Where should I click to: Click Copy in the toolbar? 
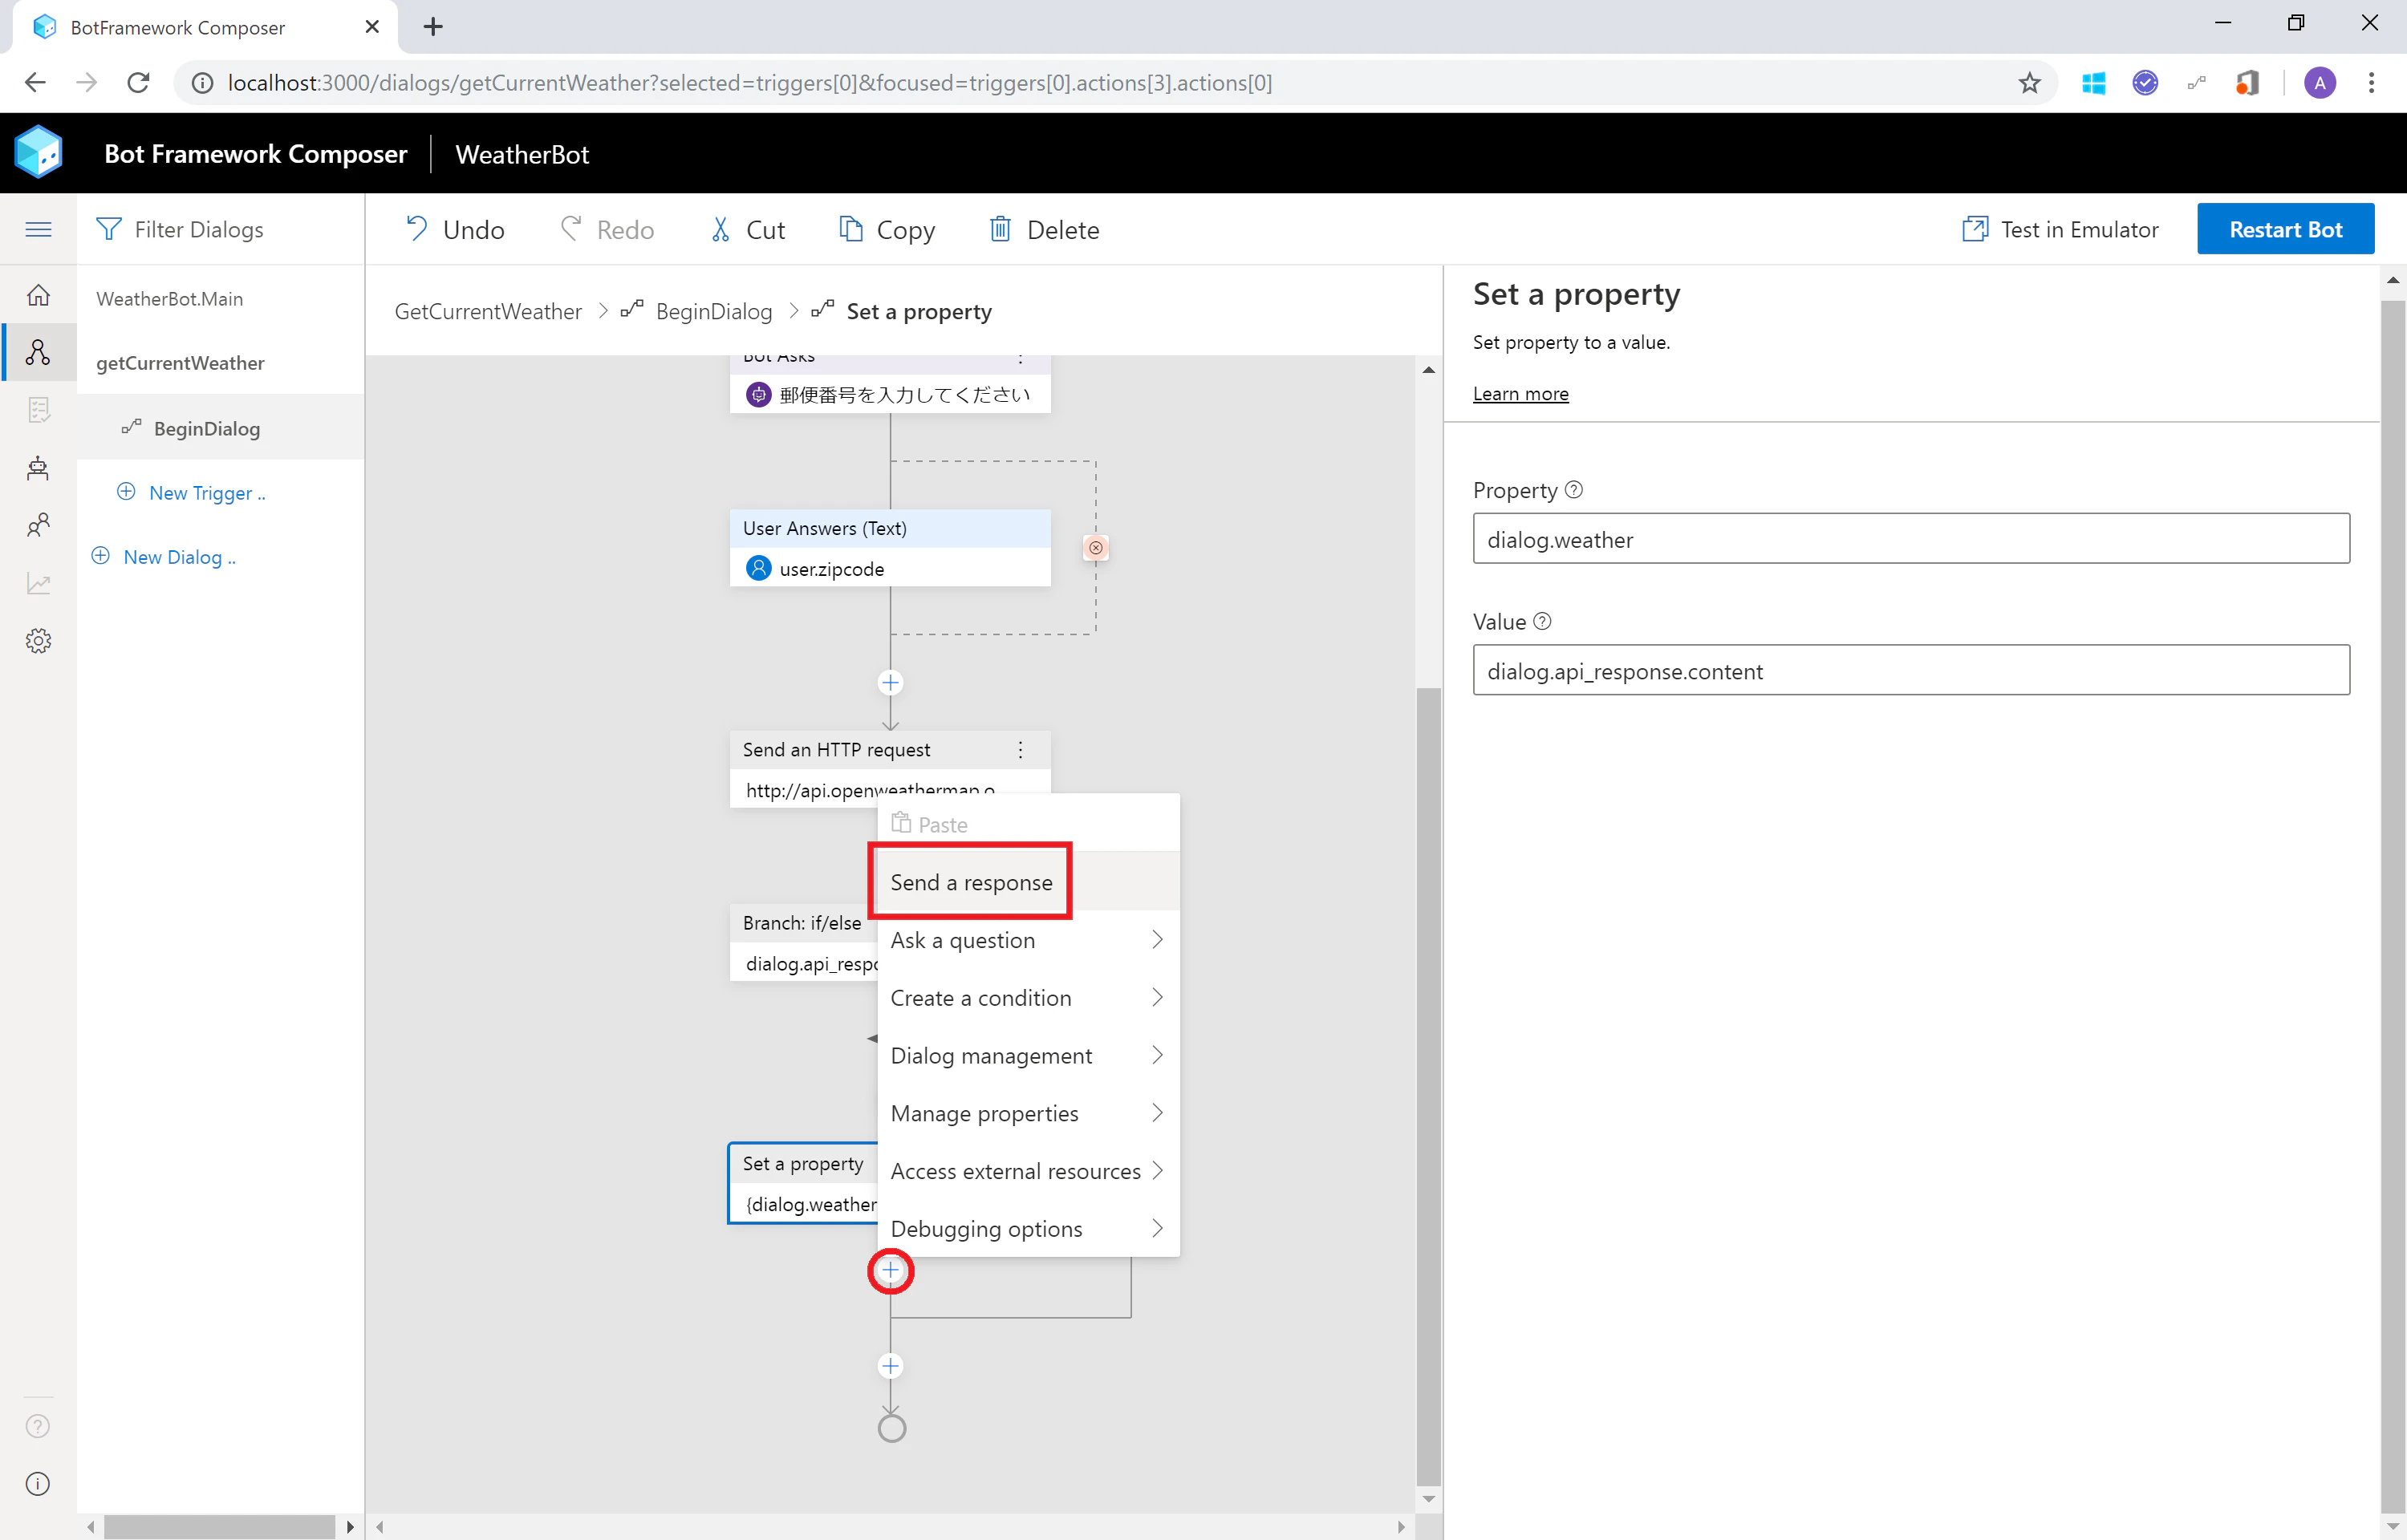pyautogui.click(x=887, y=230)
